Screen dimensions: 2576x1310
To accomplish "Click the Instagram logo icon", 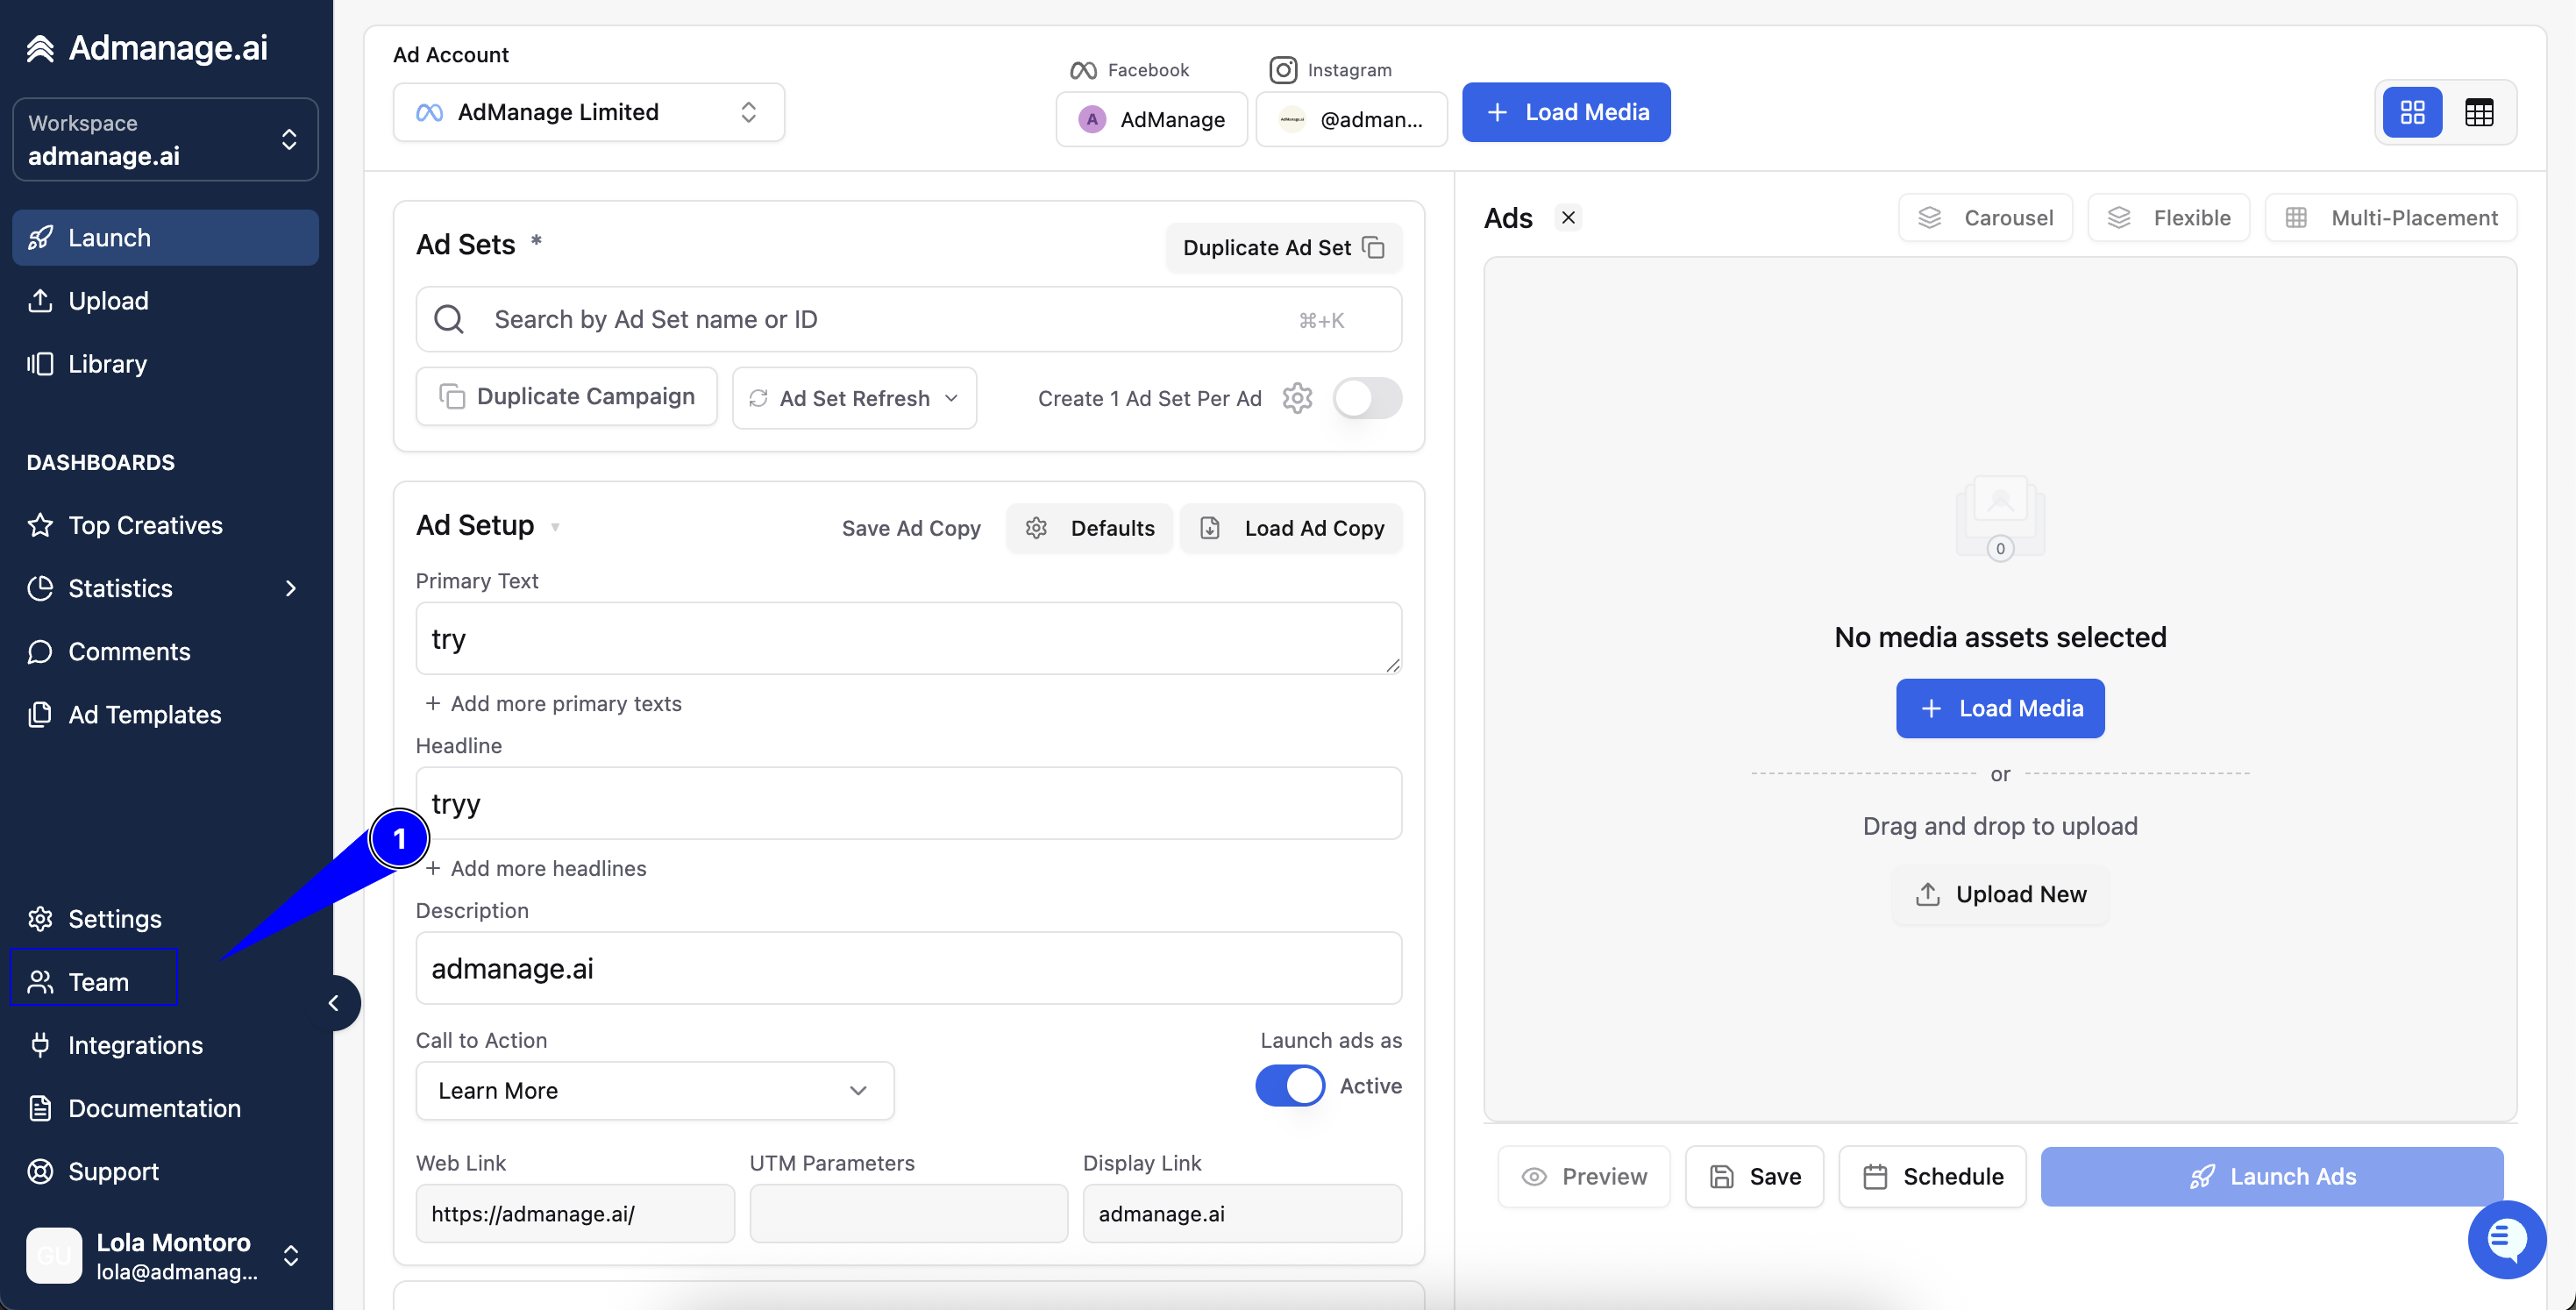I will point(1283,70).
